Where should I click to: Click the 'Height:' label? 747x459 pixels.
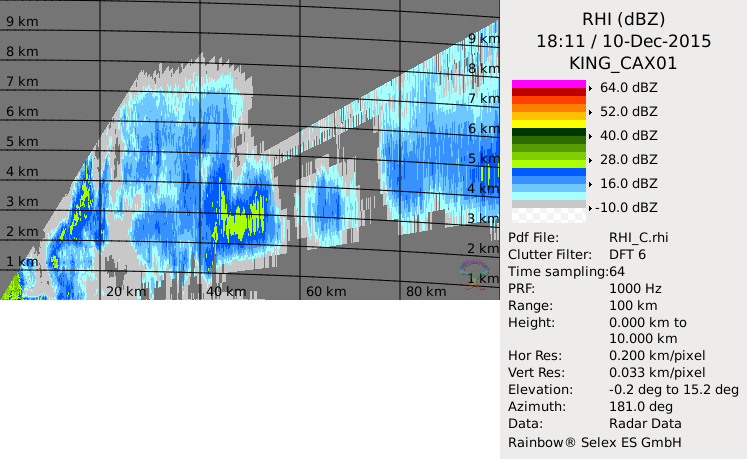pos(532,323)
